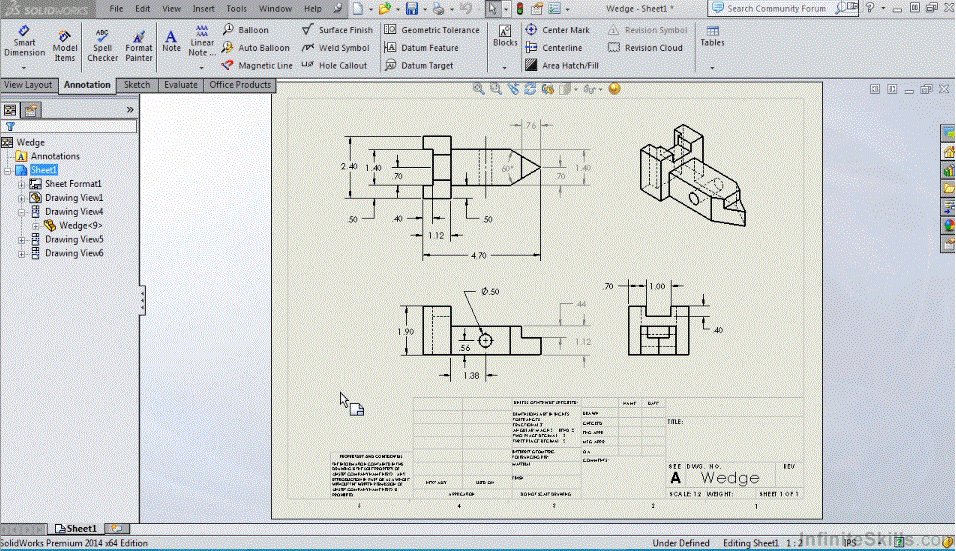Expand the Wedge<9> part node

click(35, 226)
